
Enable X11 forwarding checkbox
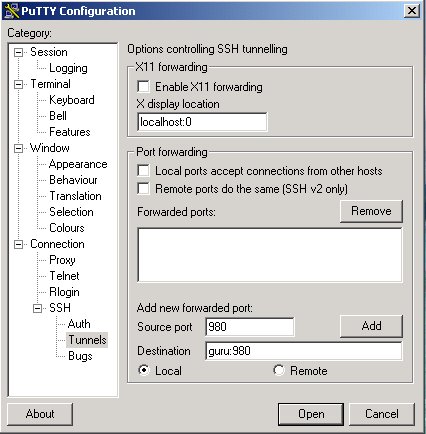tap(143, 87)
